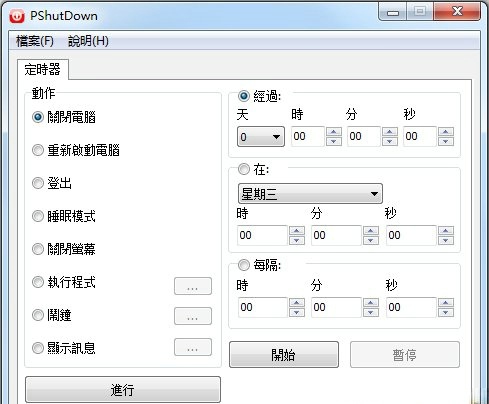Image resolution: width=489 pixels, height=404 pixels.
Task: Decrease seconds in 每隔 group
Action: 446,312
